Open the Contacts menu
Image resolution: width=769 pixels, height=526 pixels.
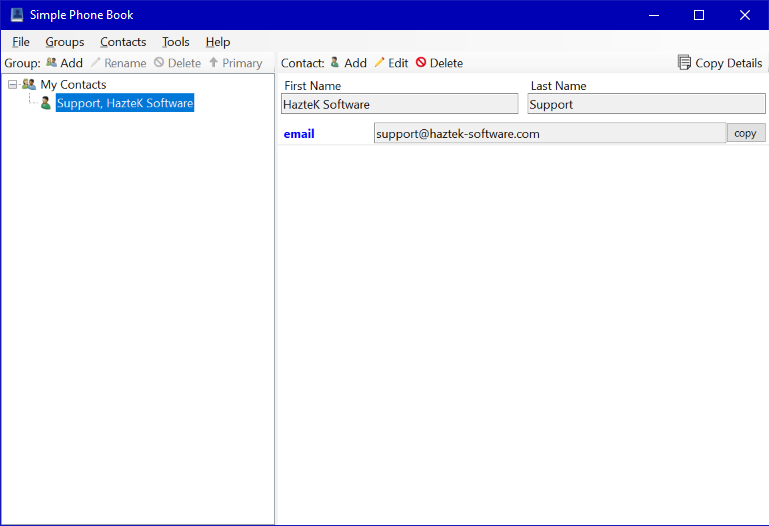click(123, 42)
